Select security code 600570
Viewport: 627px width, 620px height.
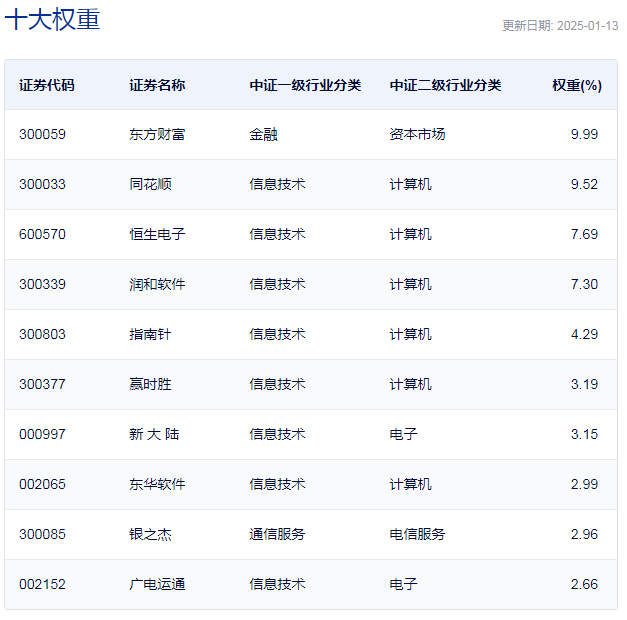pos(42,234)
